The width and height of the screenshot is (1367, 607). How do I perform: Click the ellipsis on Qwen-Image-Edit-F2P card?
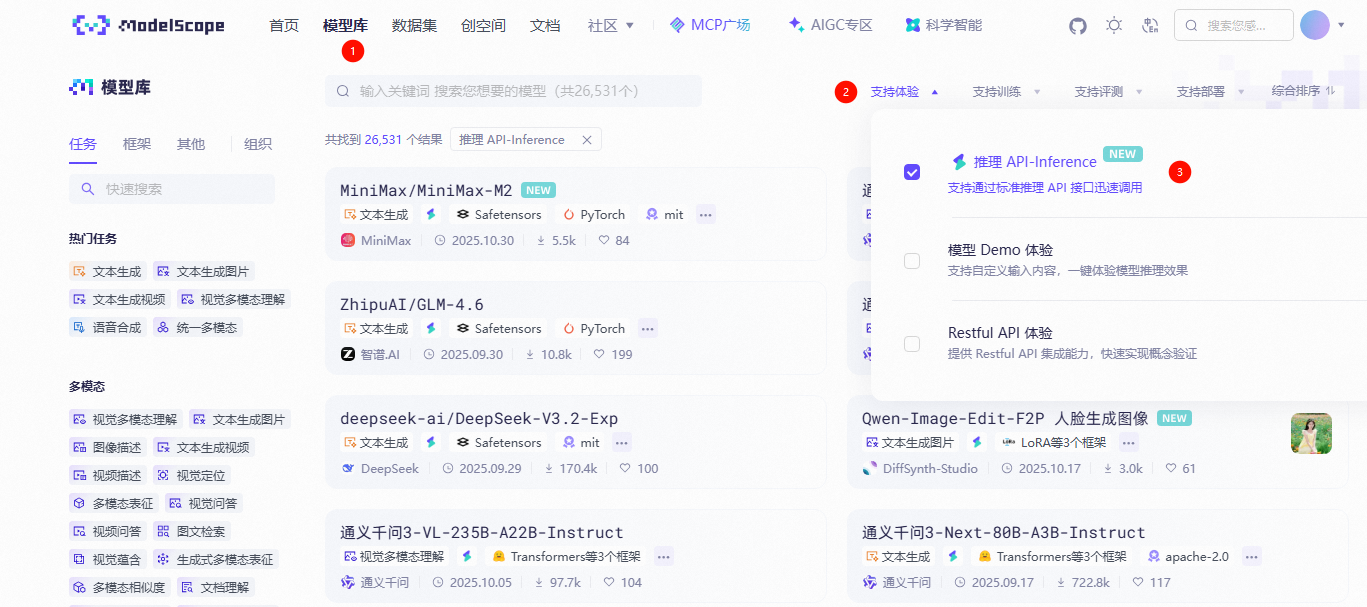(1129, 442)
